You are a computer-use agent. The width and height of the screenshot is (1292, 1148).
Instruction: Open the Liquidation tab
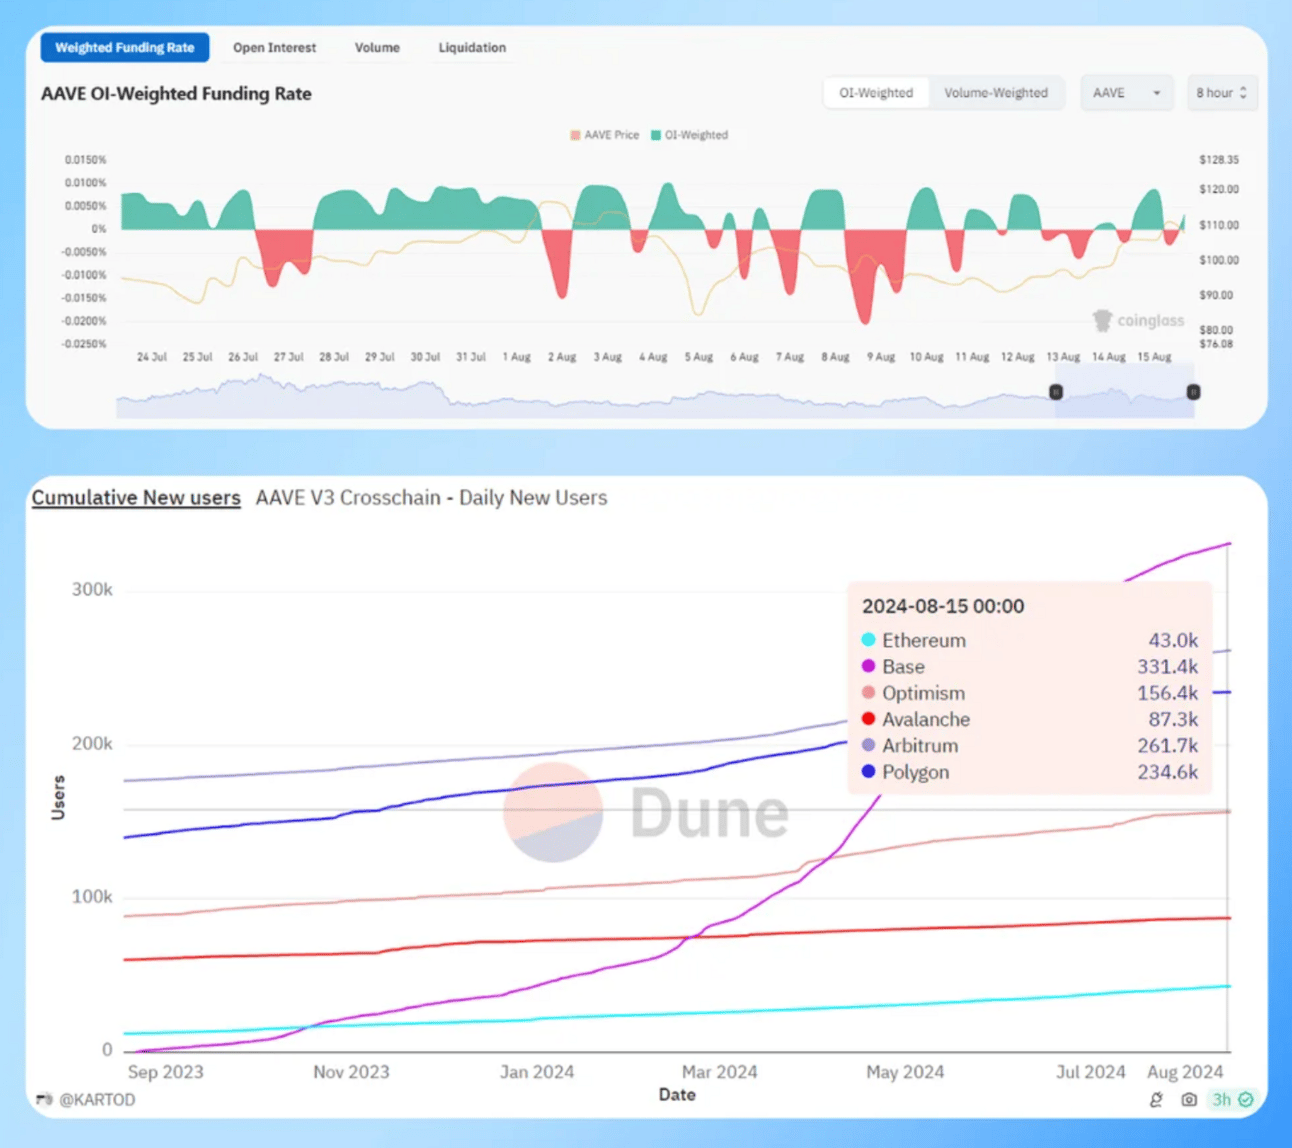(x=472, y=48)
